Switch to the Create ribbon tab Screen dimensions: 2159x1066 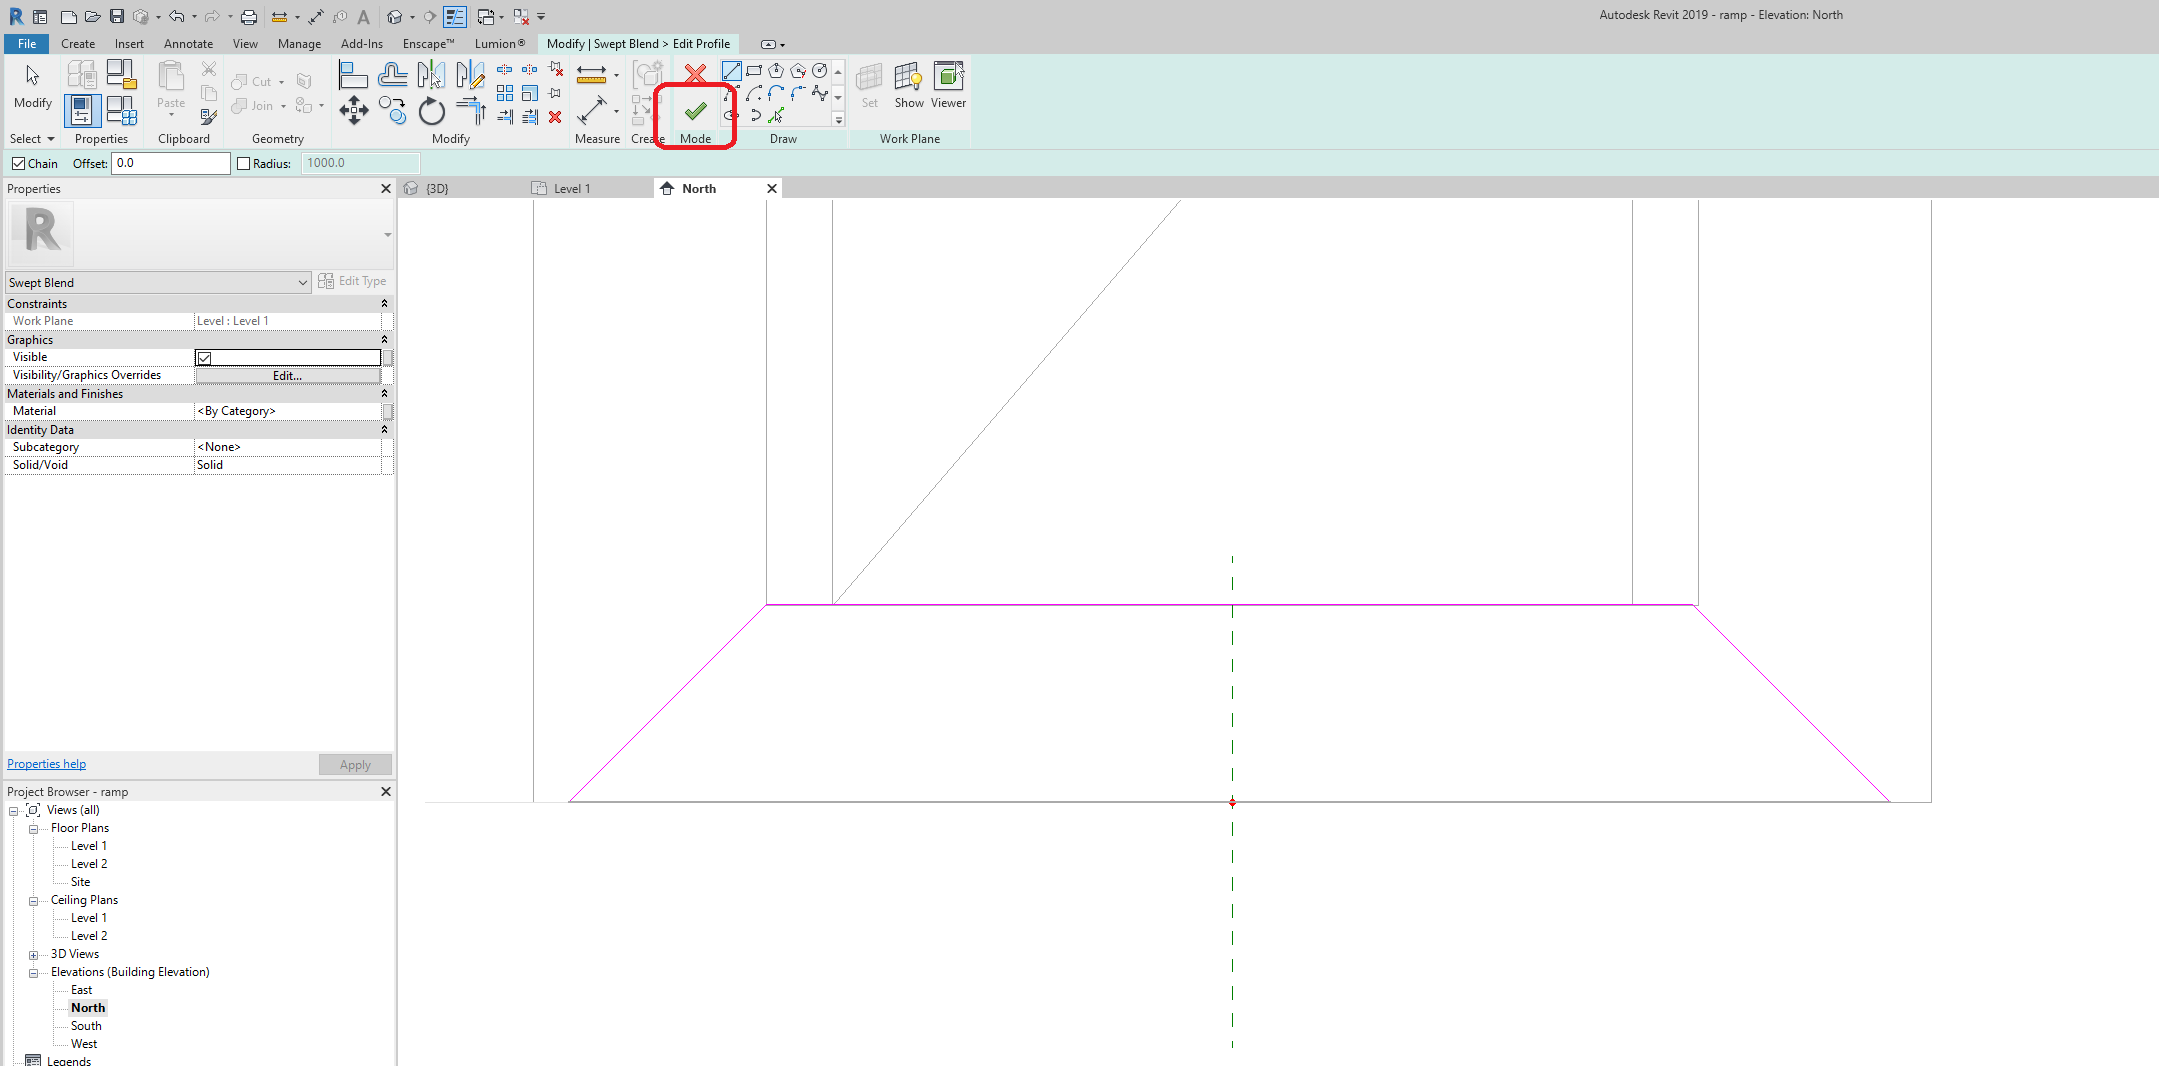pyautogui.click(x=78, y=44)
